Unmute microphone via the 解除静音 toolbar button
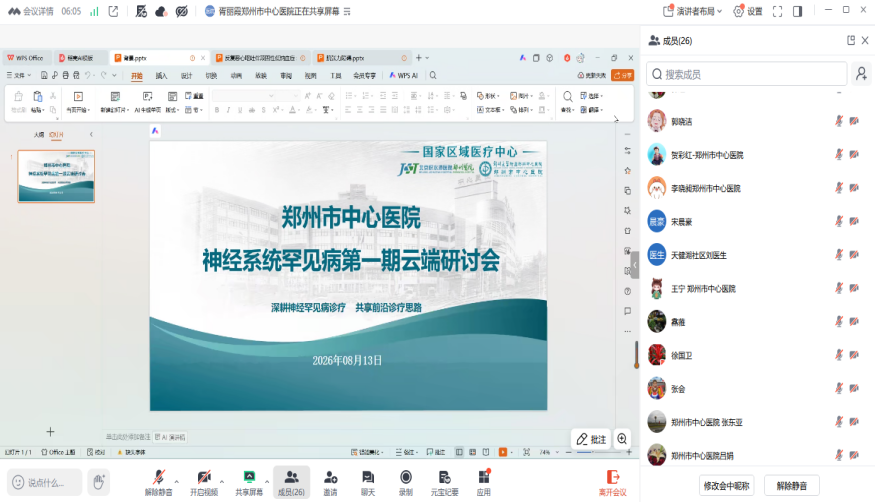The width and height of the screenshot is (875, 502). click(158, 482)
